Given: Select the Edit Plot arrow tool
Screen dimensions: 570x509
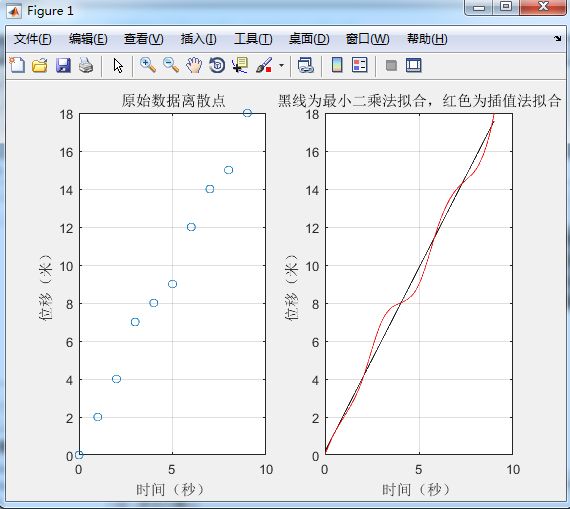Looking at the screenshot, I should tap(118, 66).
